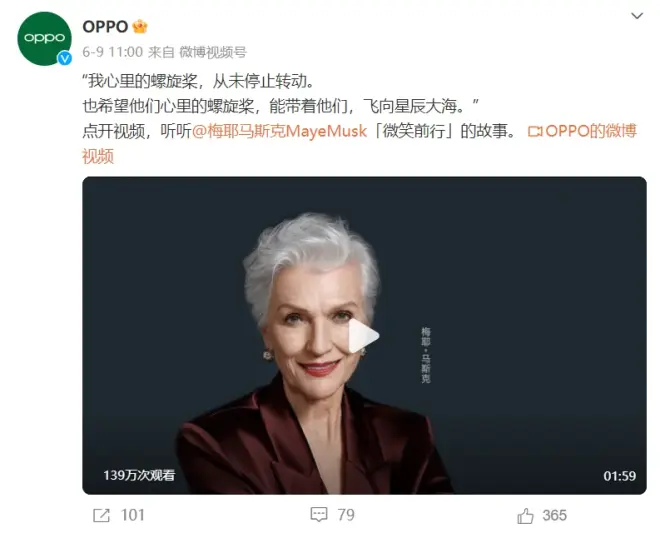Click the 139万次观看 view count label

click(139, 475)
